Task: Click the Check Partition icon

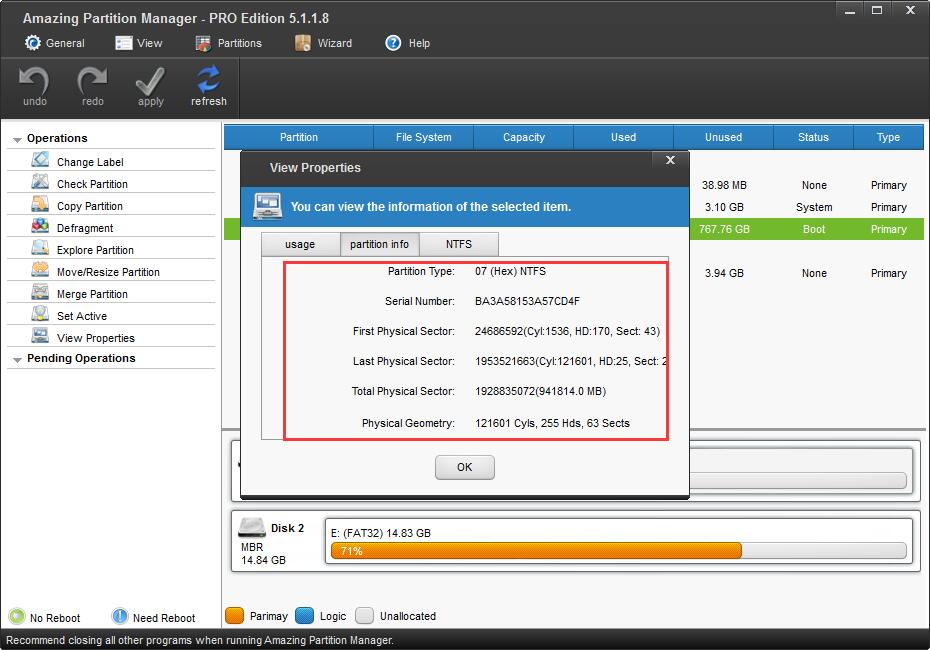Action: coord(40,181)
